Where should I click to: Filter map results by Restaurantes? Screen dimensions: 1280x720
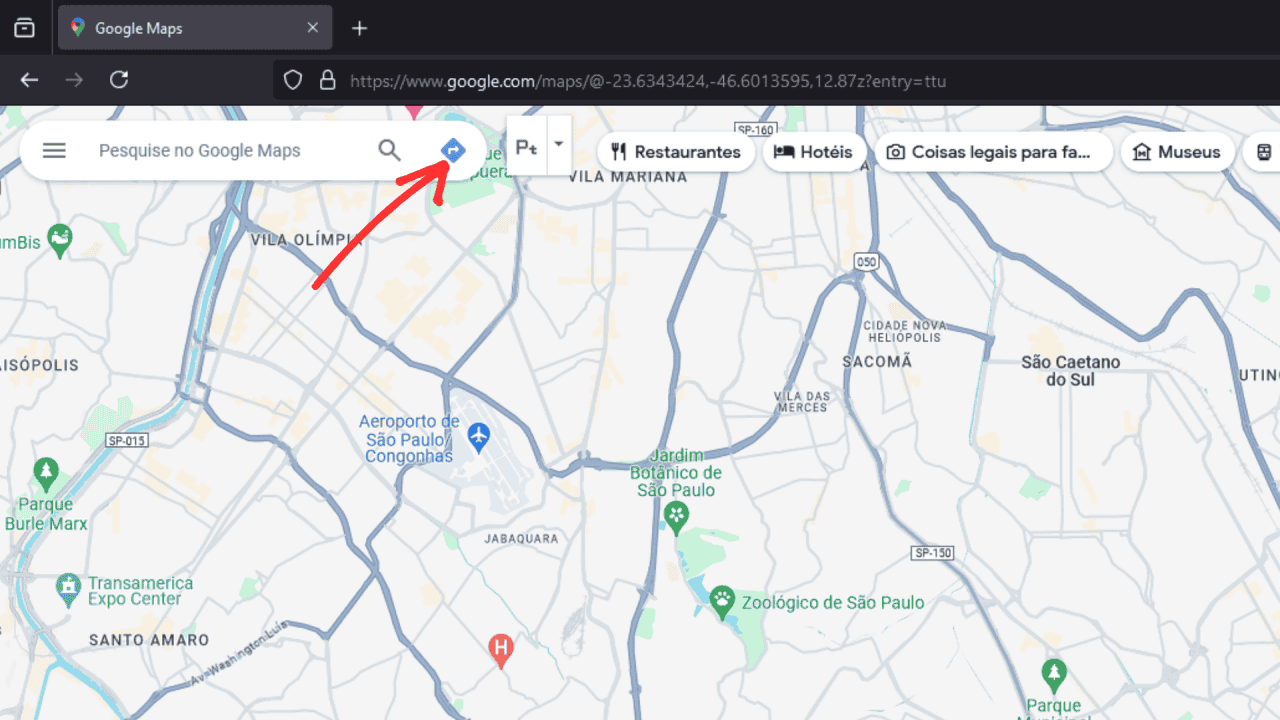coord(676,152)
